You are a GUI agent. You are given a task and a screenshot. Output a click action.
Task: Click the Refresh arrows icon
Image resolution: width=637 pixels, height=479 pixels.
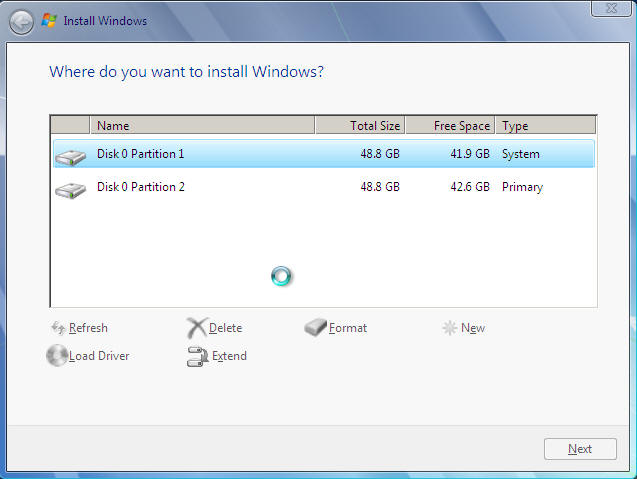[58, 328]
